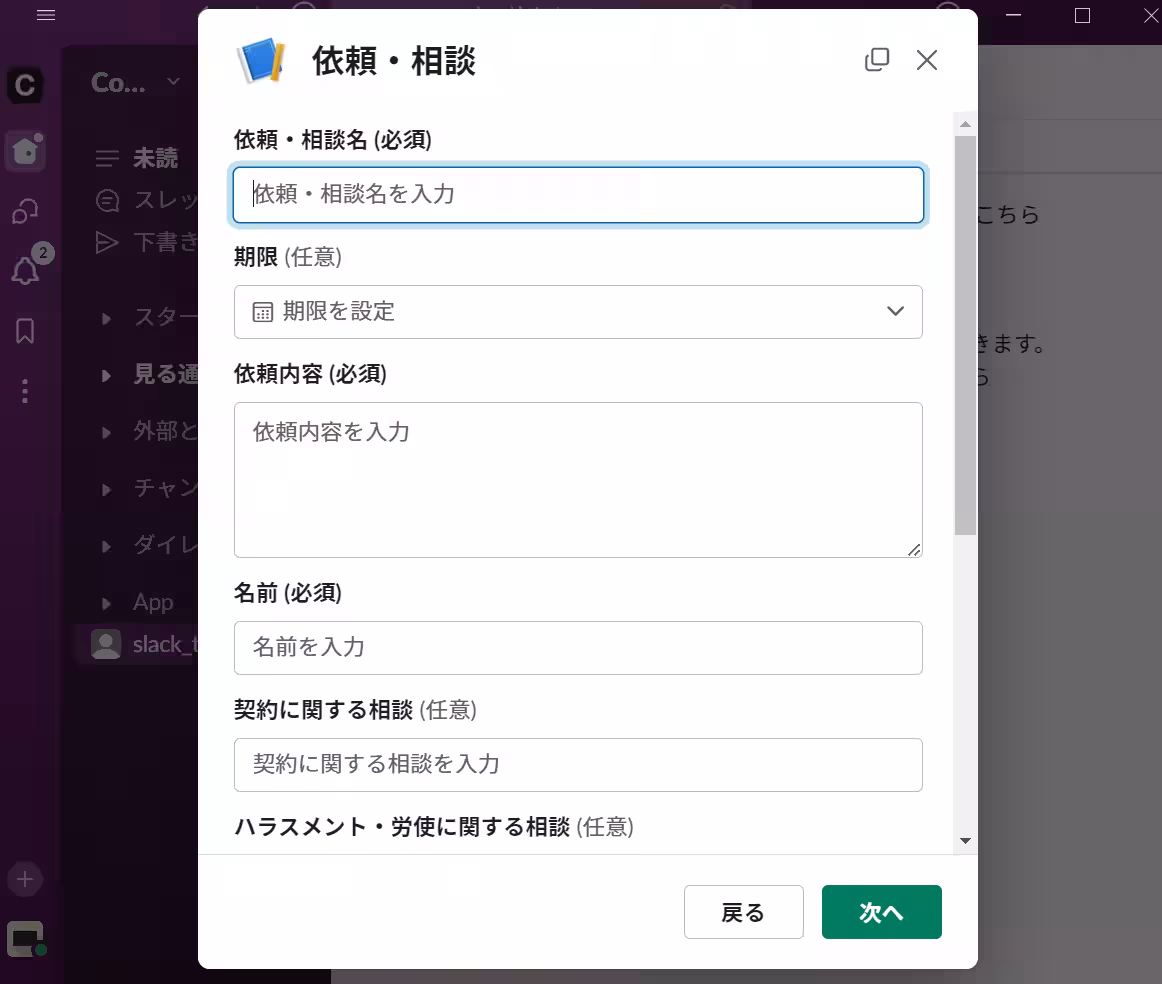Open the minimized huddle icon at bottom left
1162x984 pixels.
coord(24,938)
